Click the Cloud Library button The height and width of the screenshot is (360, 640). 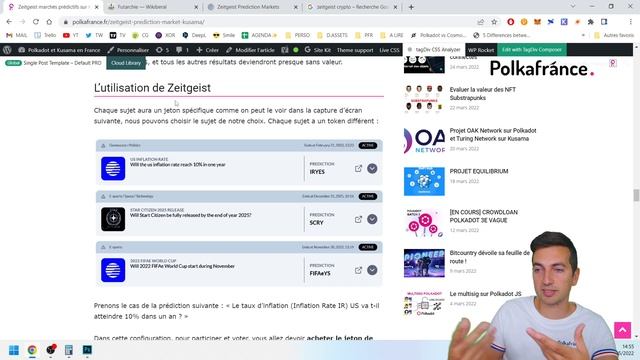(126, 63)
